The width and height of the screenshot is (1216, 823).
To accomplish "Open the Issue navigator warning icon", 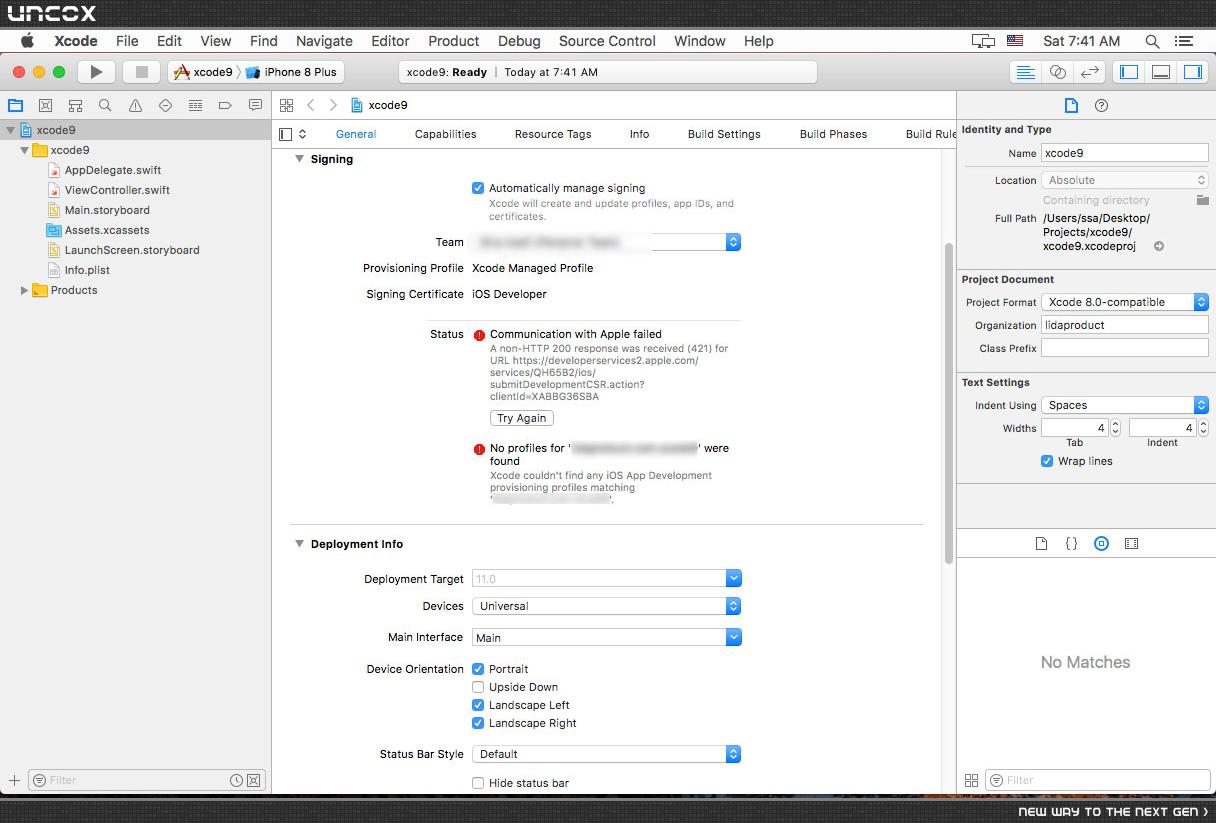I will coord(135,105).
